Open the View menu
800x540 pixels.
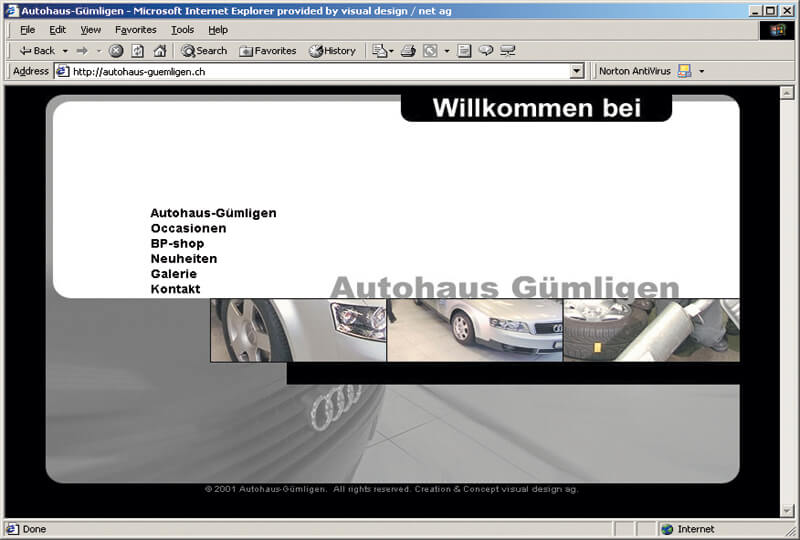90,30
